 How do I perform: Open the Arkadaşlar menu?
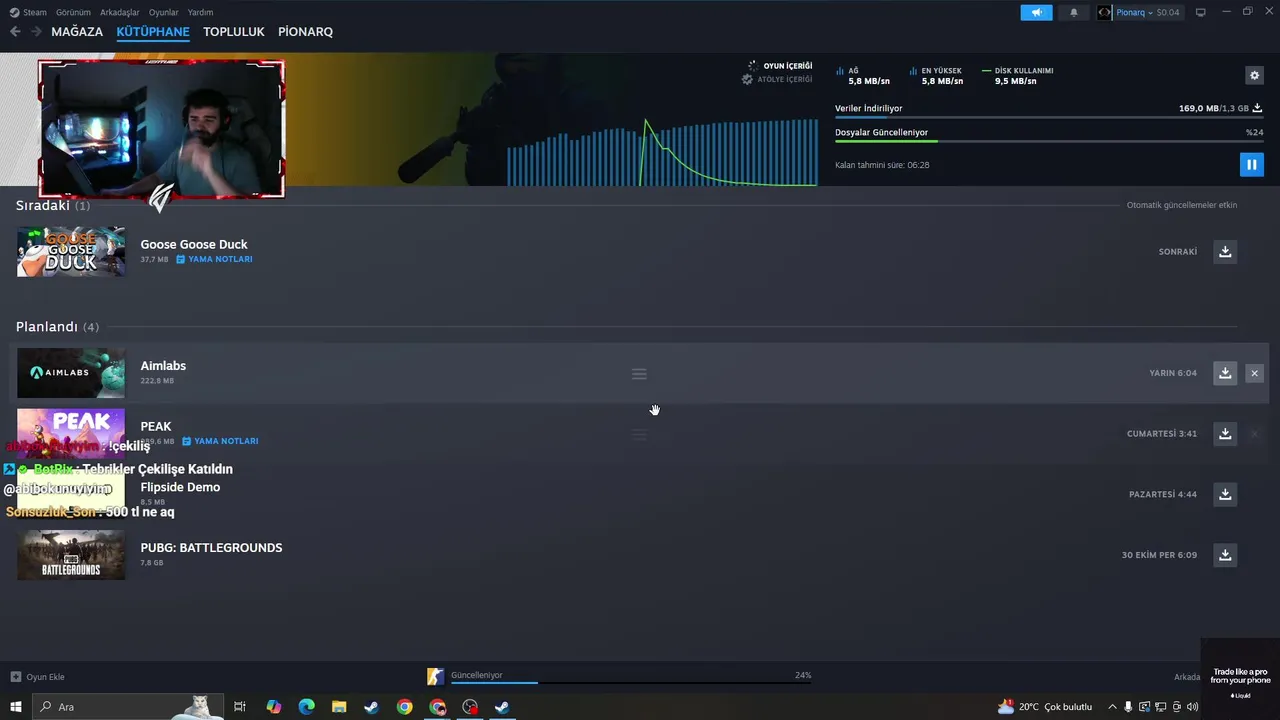120,12
